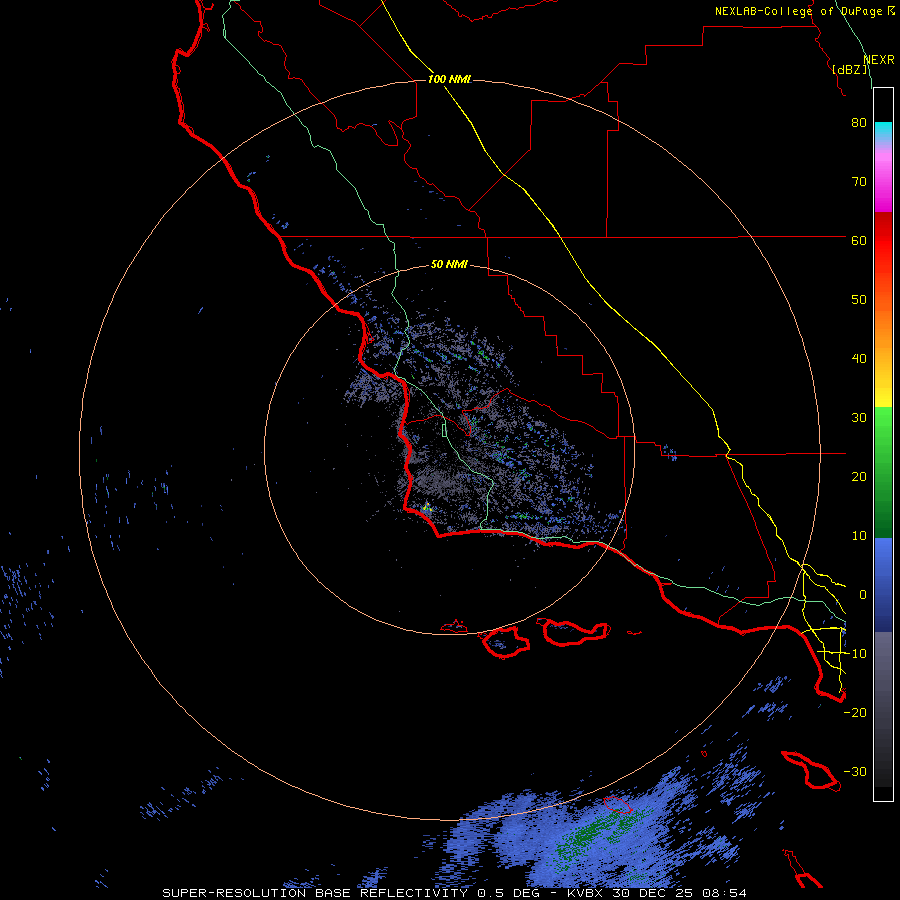Click the 20 value on the dBZ scale
The height and width of the screenshot is (900, 900).
pos(859,477)
